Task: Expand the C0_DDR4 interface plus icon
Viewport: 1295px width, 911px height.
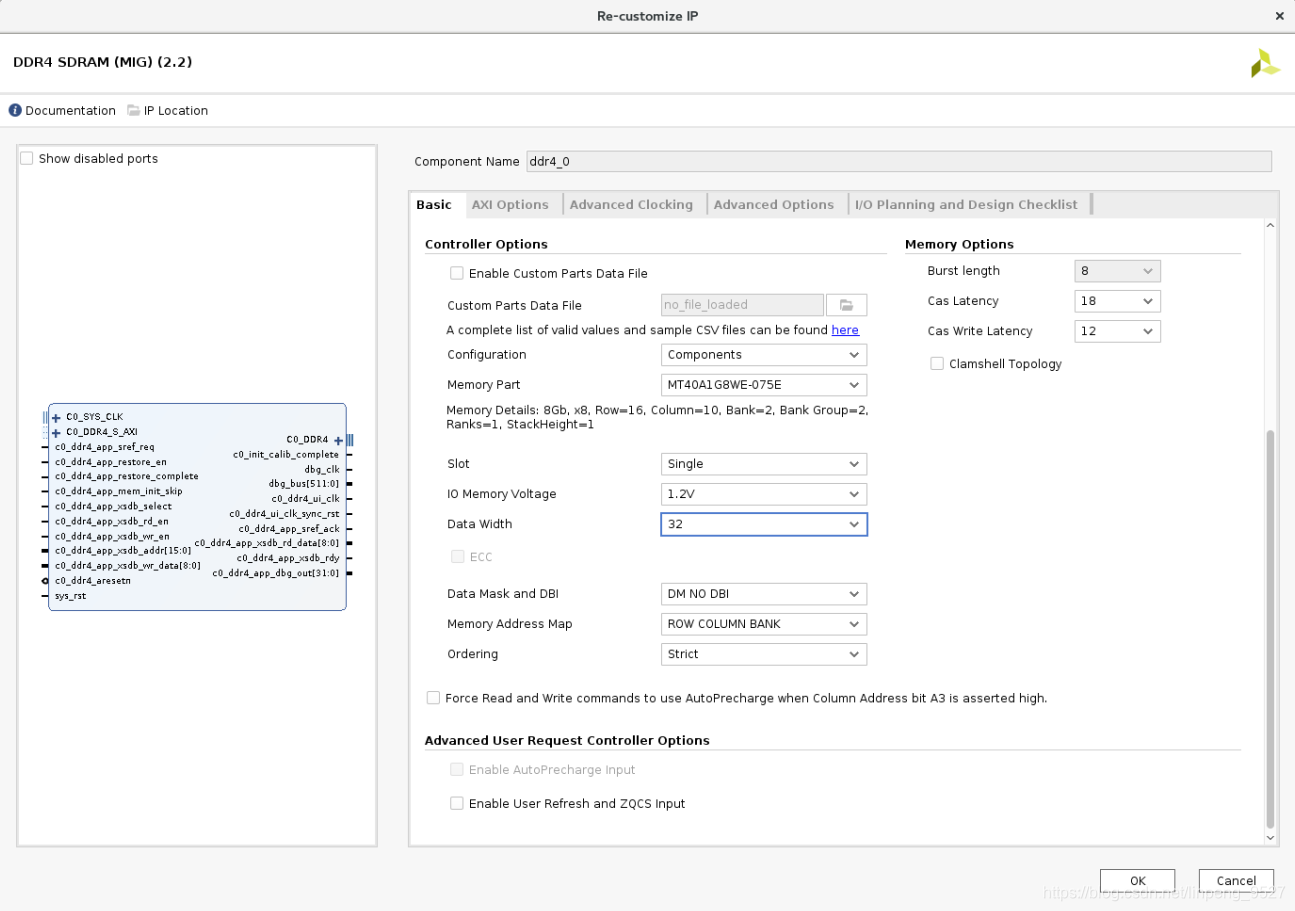Action: coord(338,441)
